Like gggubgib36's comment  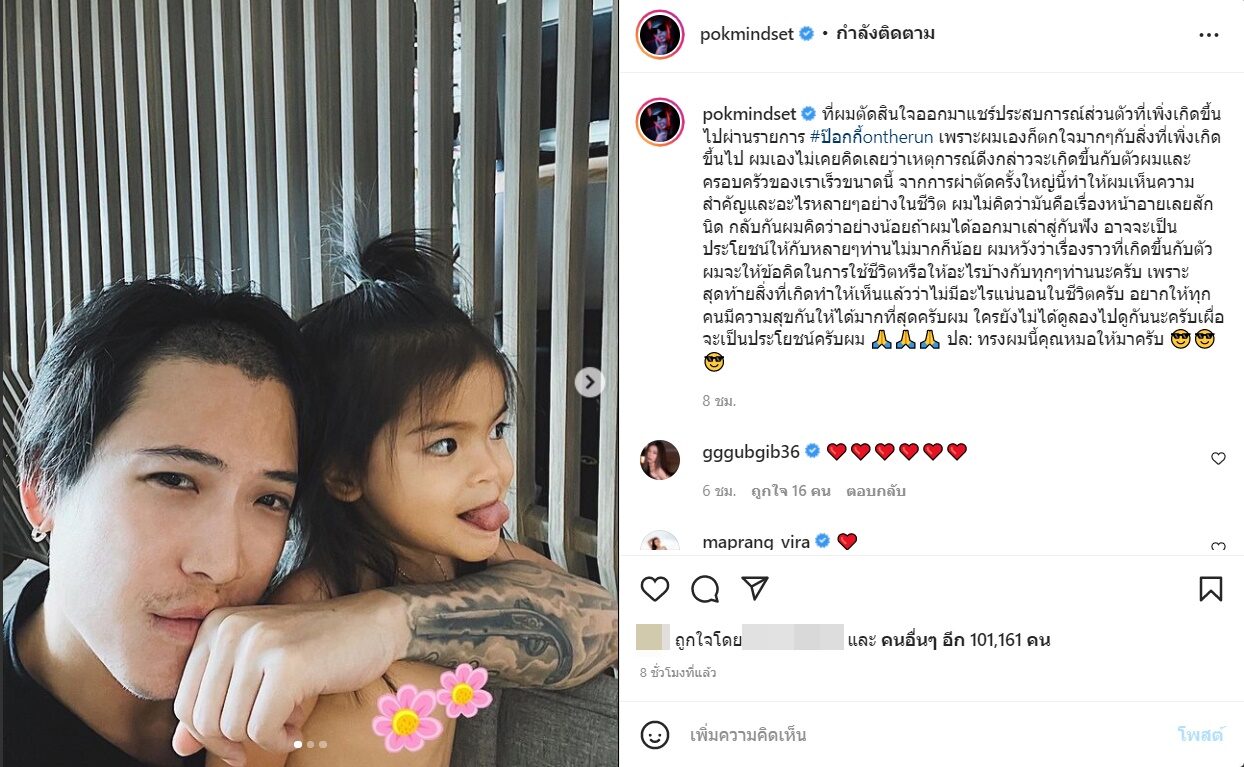[x=1218, y=458]
